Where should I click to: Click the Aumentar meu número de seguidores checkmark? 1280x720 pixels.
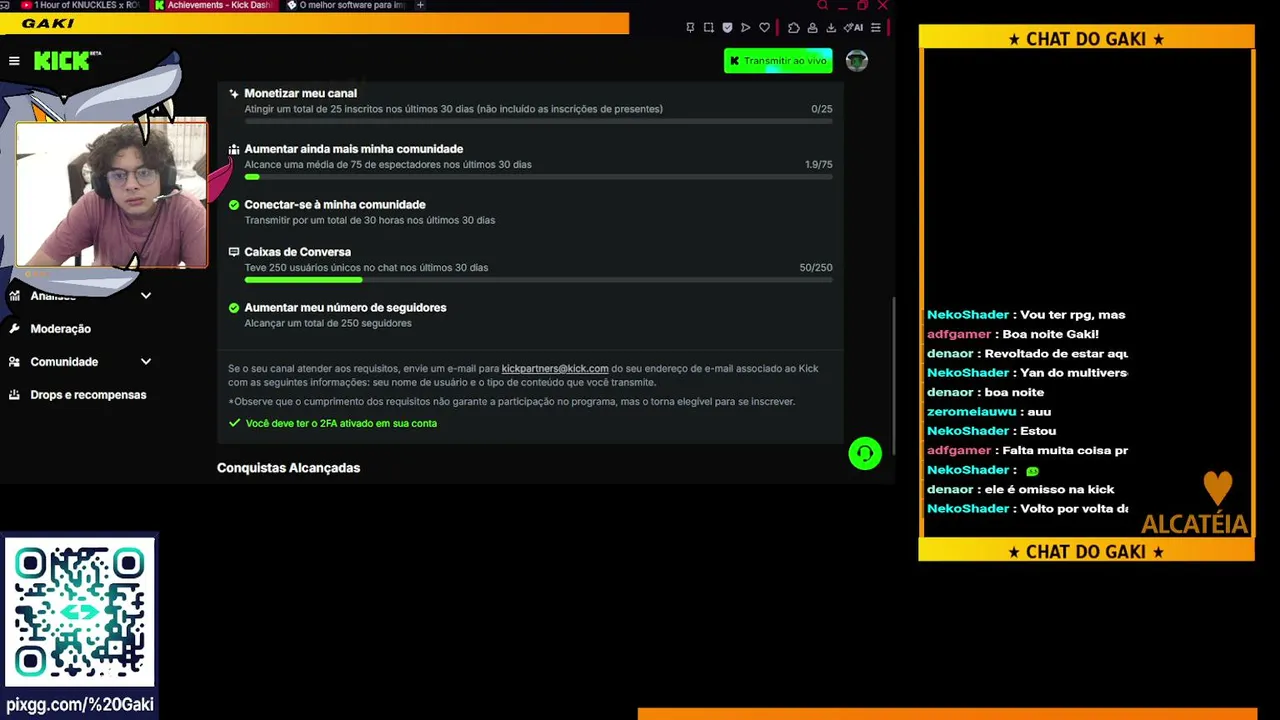234,308
